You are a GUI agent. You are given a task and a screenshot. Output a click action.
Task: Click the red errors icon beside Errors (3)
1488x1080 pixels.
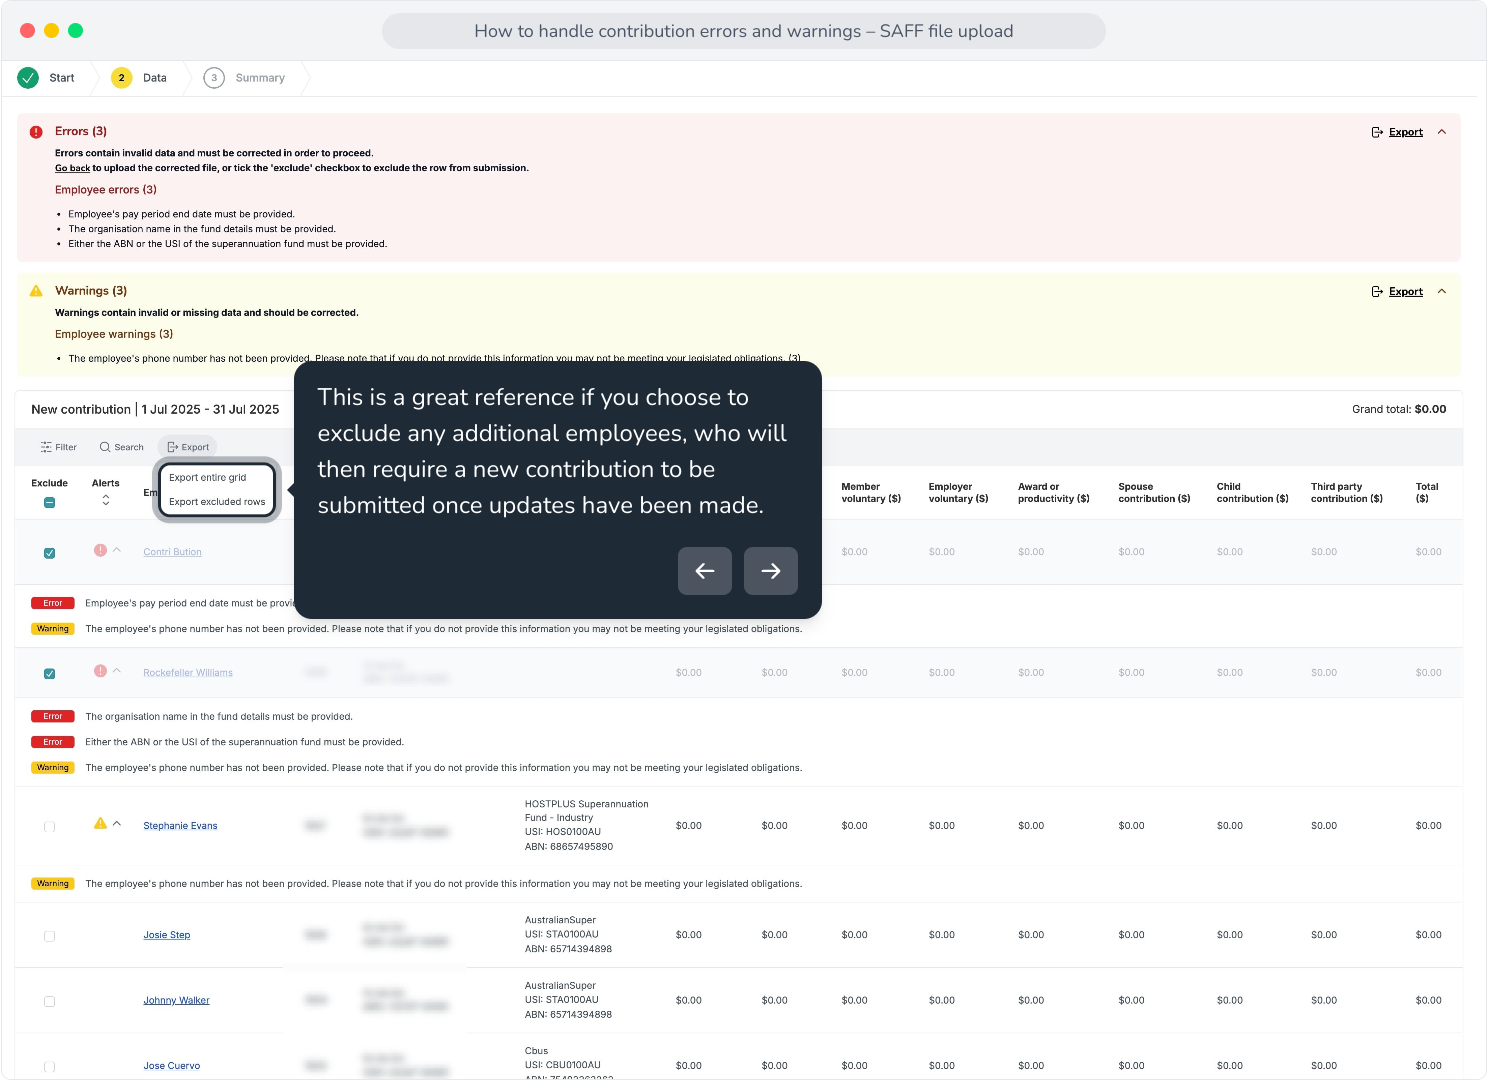click(36, 132)
